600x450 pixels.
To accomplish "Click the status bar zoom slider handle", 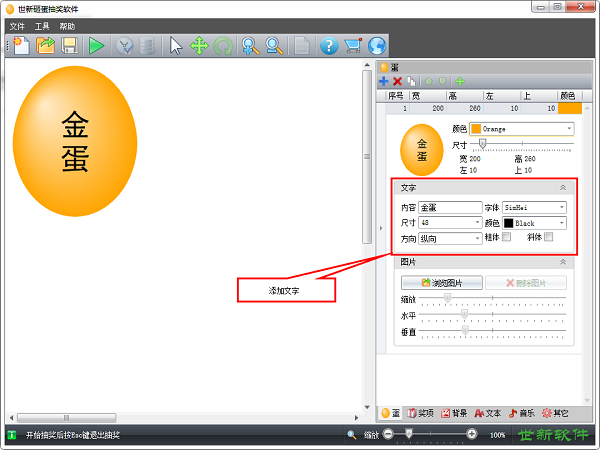I will tap(409, 434).
